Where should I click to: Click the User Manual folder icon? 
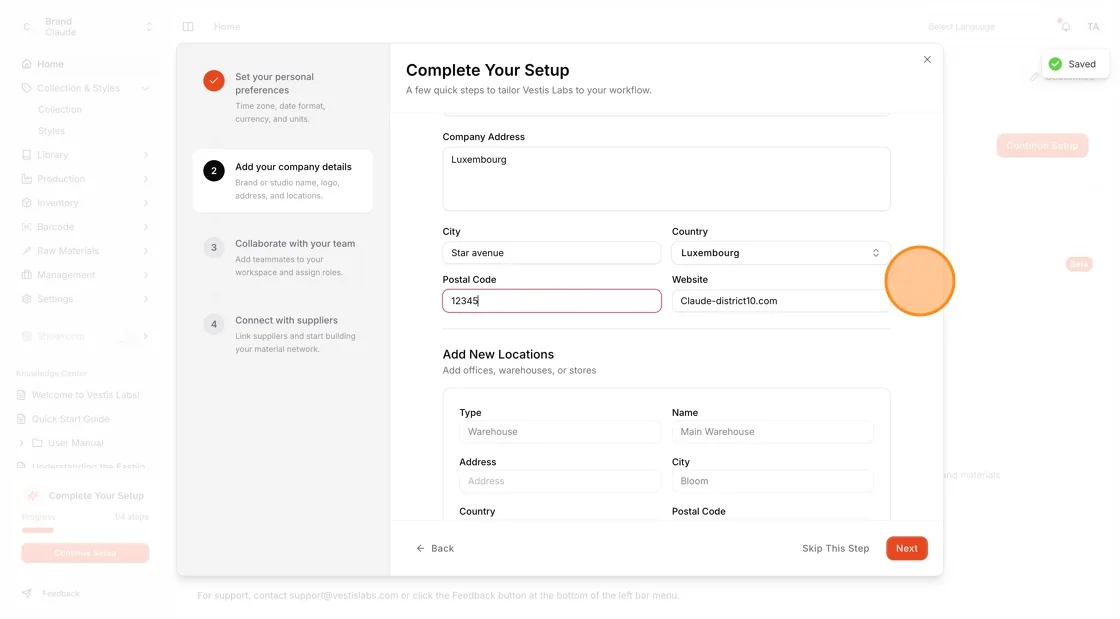[37, 443]
